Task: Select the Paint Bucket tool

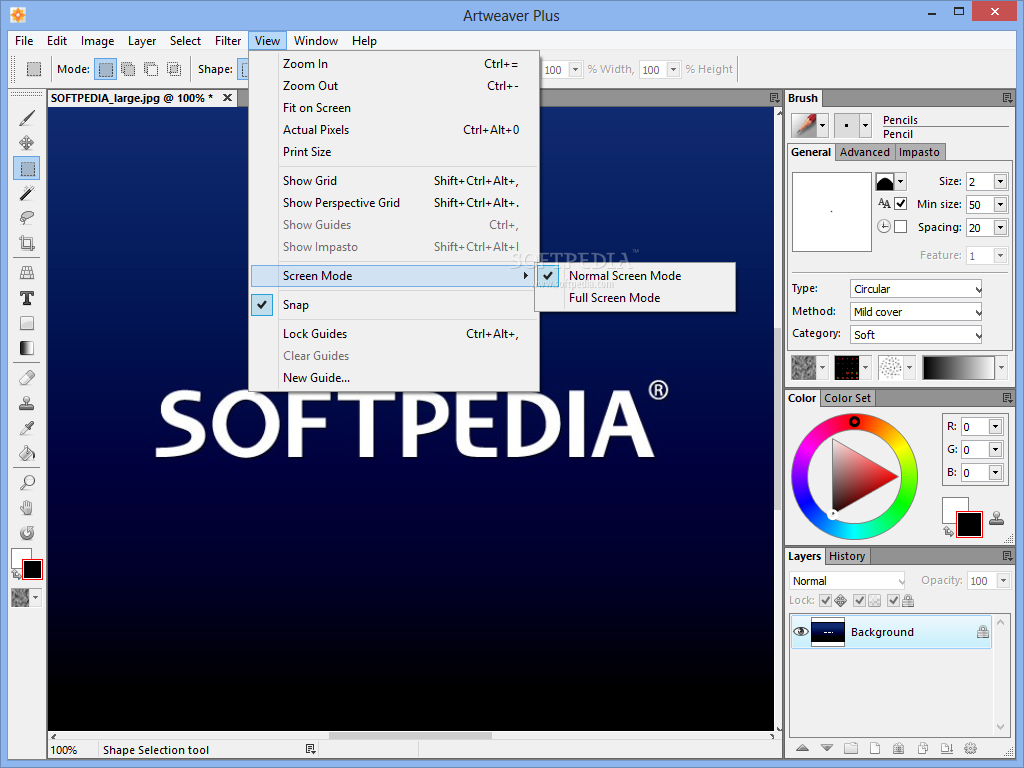Action: (27, 453)
